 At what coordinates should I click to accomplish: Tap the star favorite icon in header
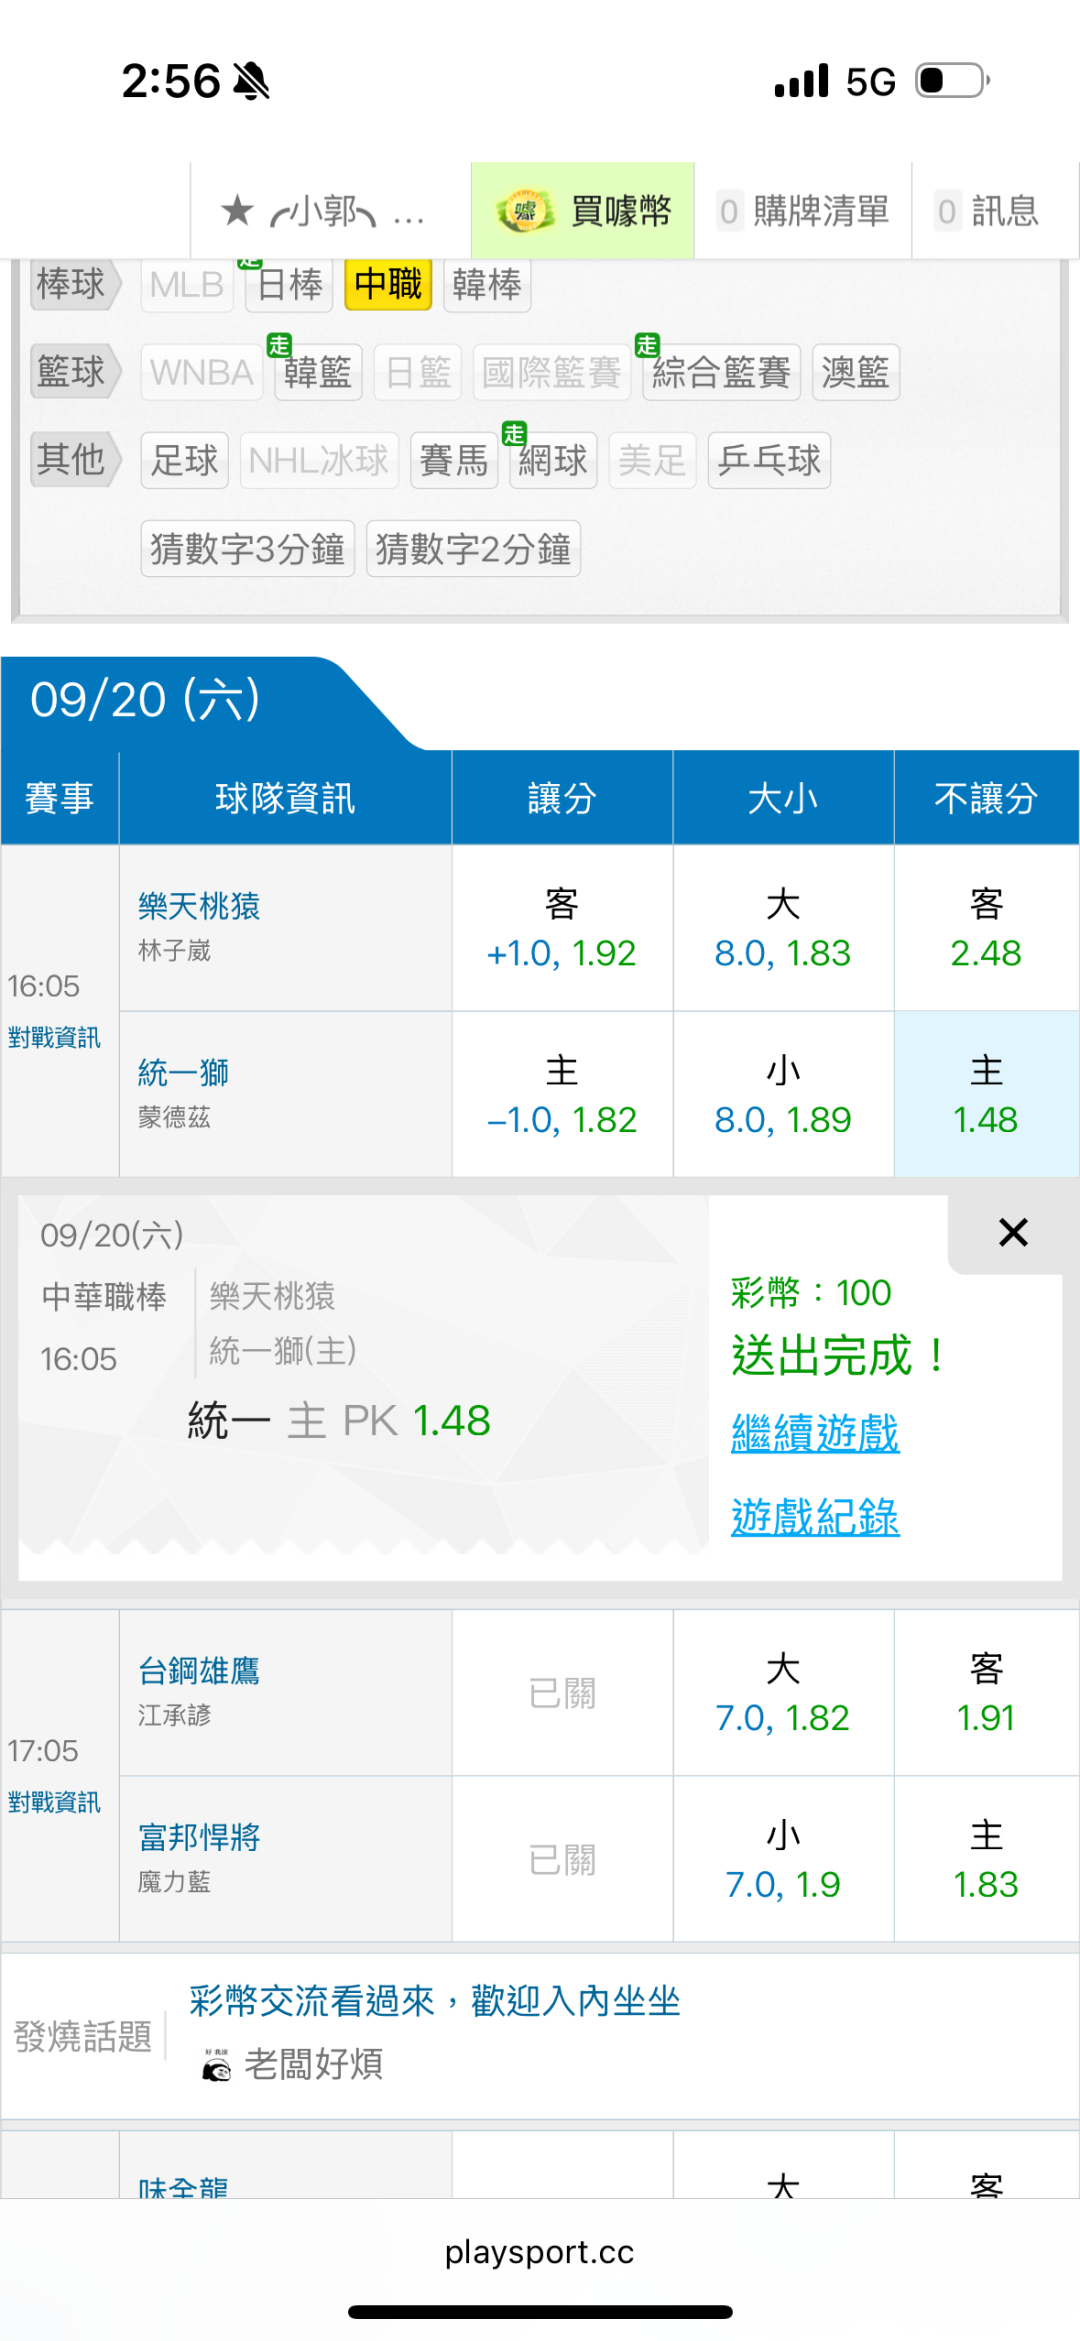point(237,211)
